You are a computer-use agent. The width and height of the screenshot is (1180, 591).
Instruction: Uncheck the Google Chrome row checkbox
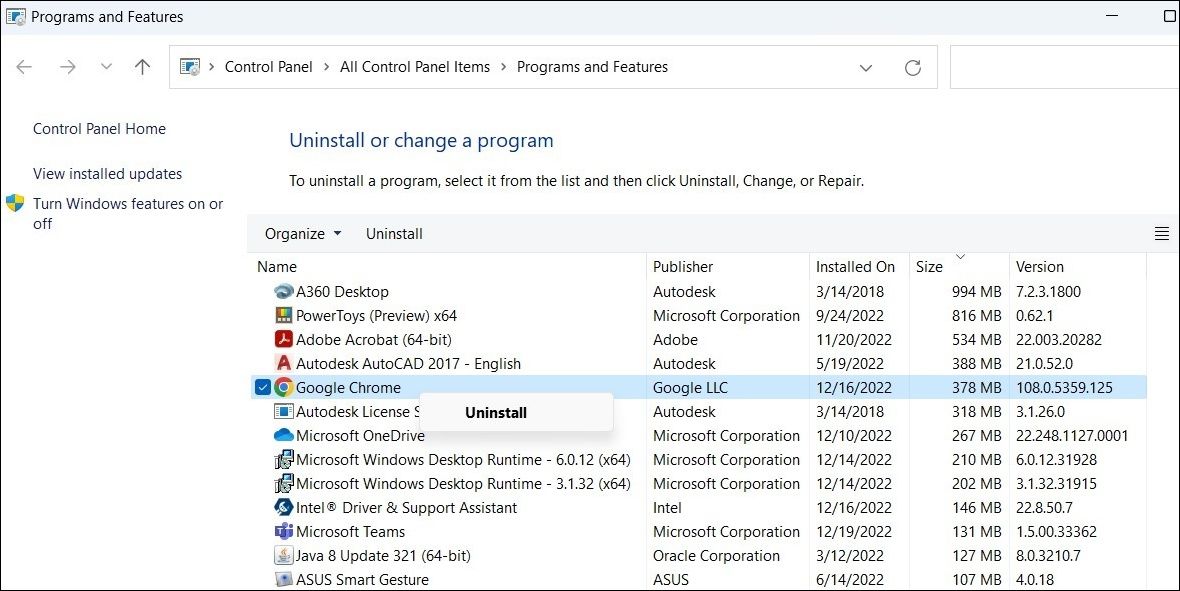(263, 388)
